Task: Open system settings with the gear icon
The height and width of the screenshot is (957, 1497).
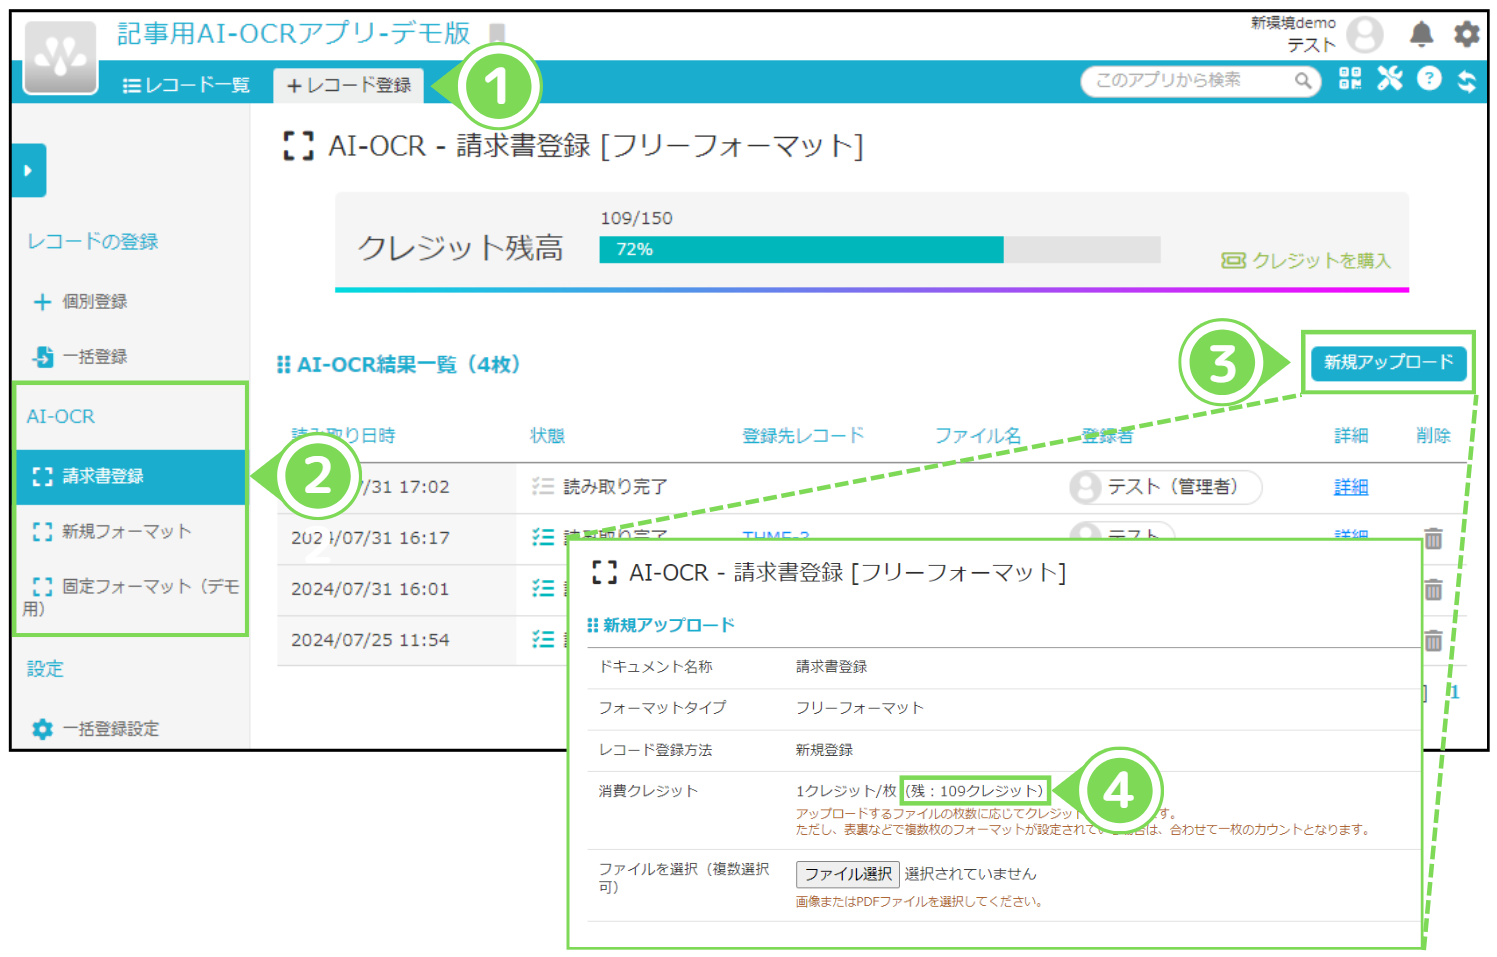Action: (x=1466, y=33)
